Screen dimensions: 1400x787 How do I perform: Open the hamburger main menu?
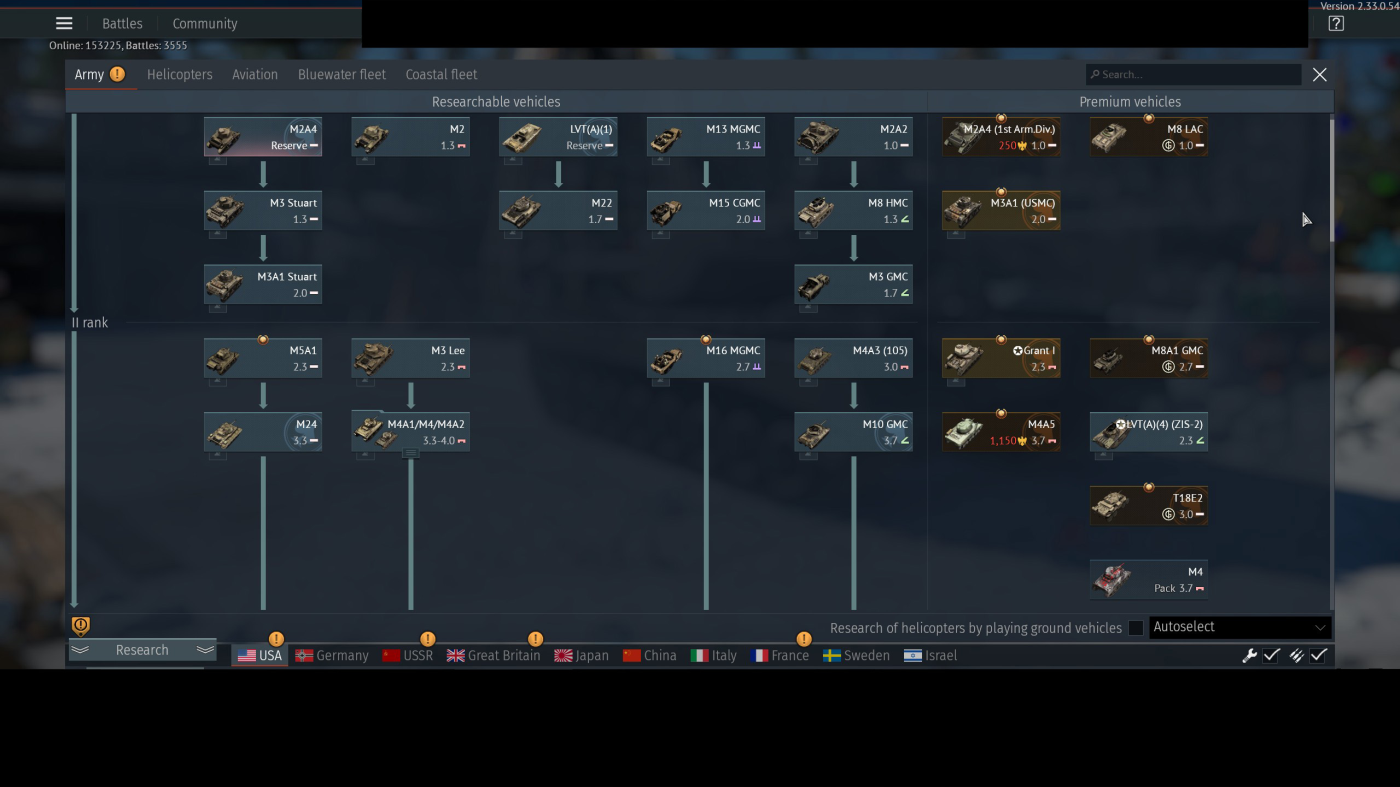pyautogui.click(x=64, y=23)
